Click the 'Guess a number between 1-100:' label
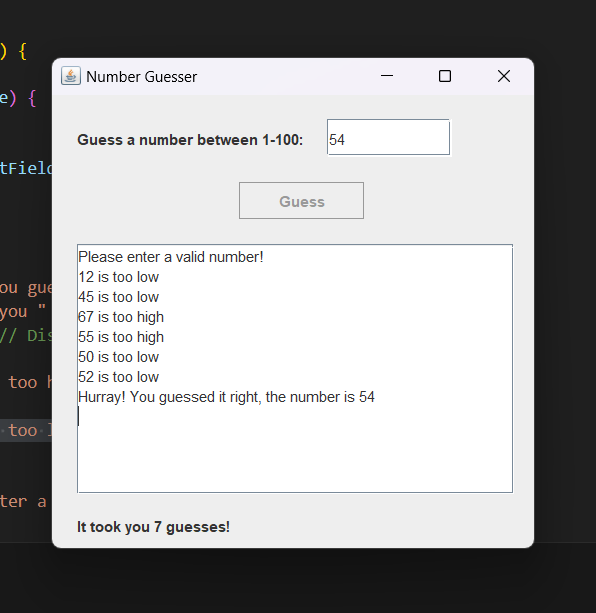596x613 pixels. [190, 140]
